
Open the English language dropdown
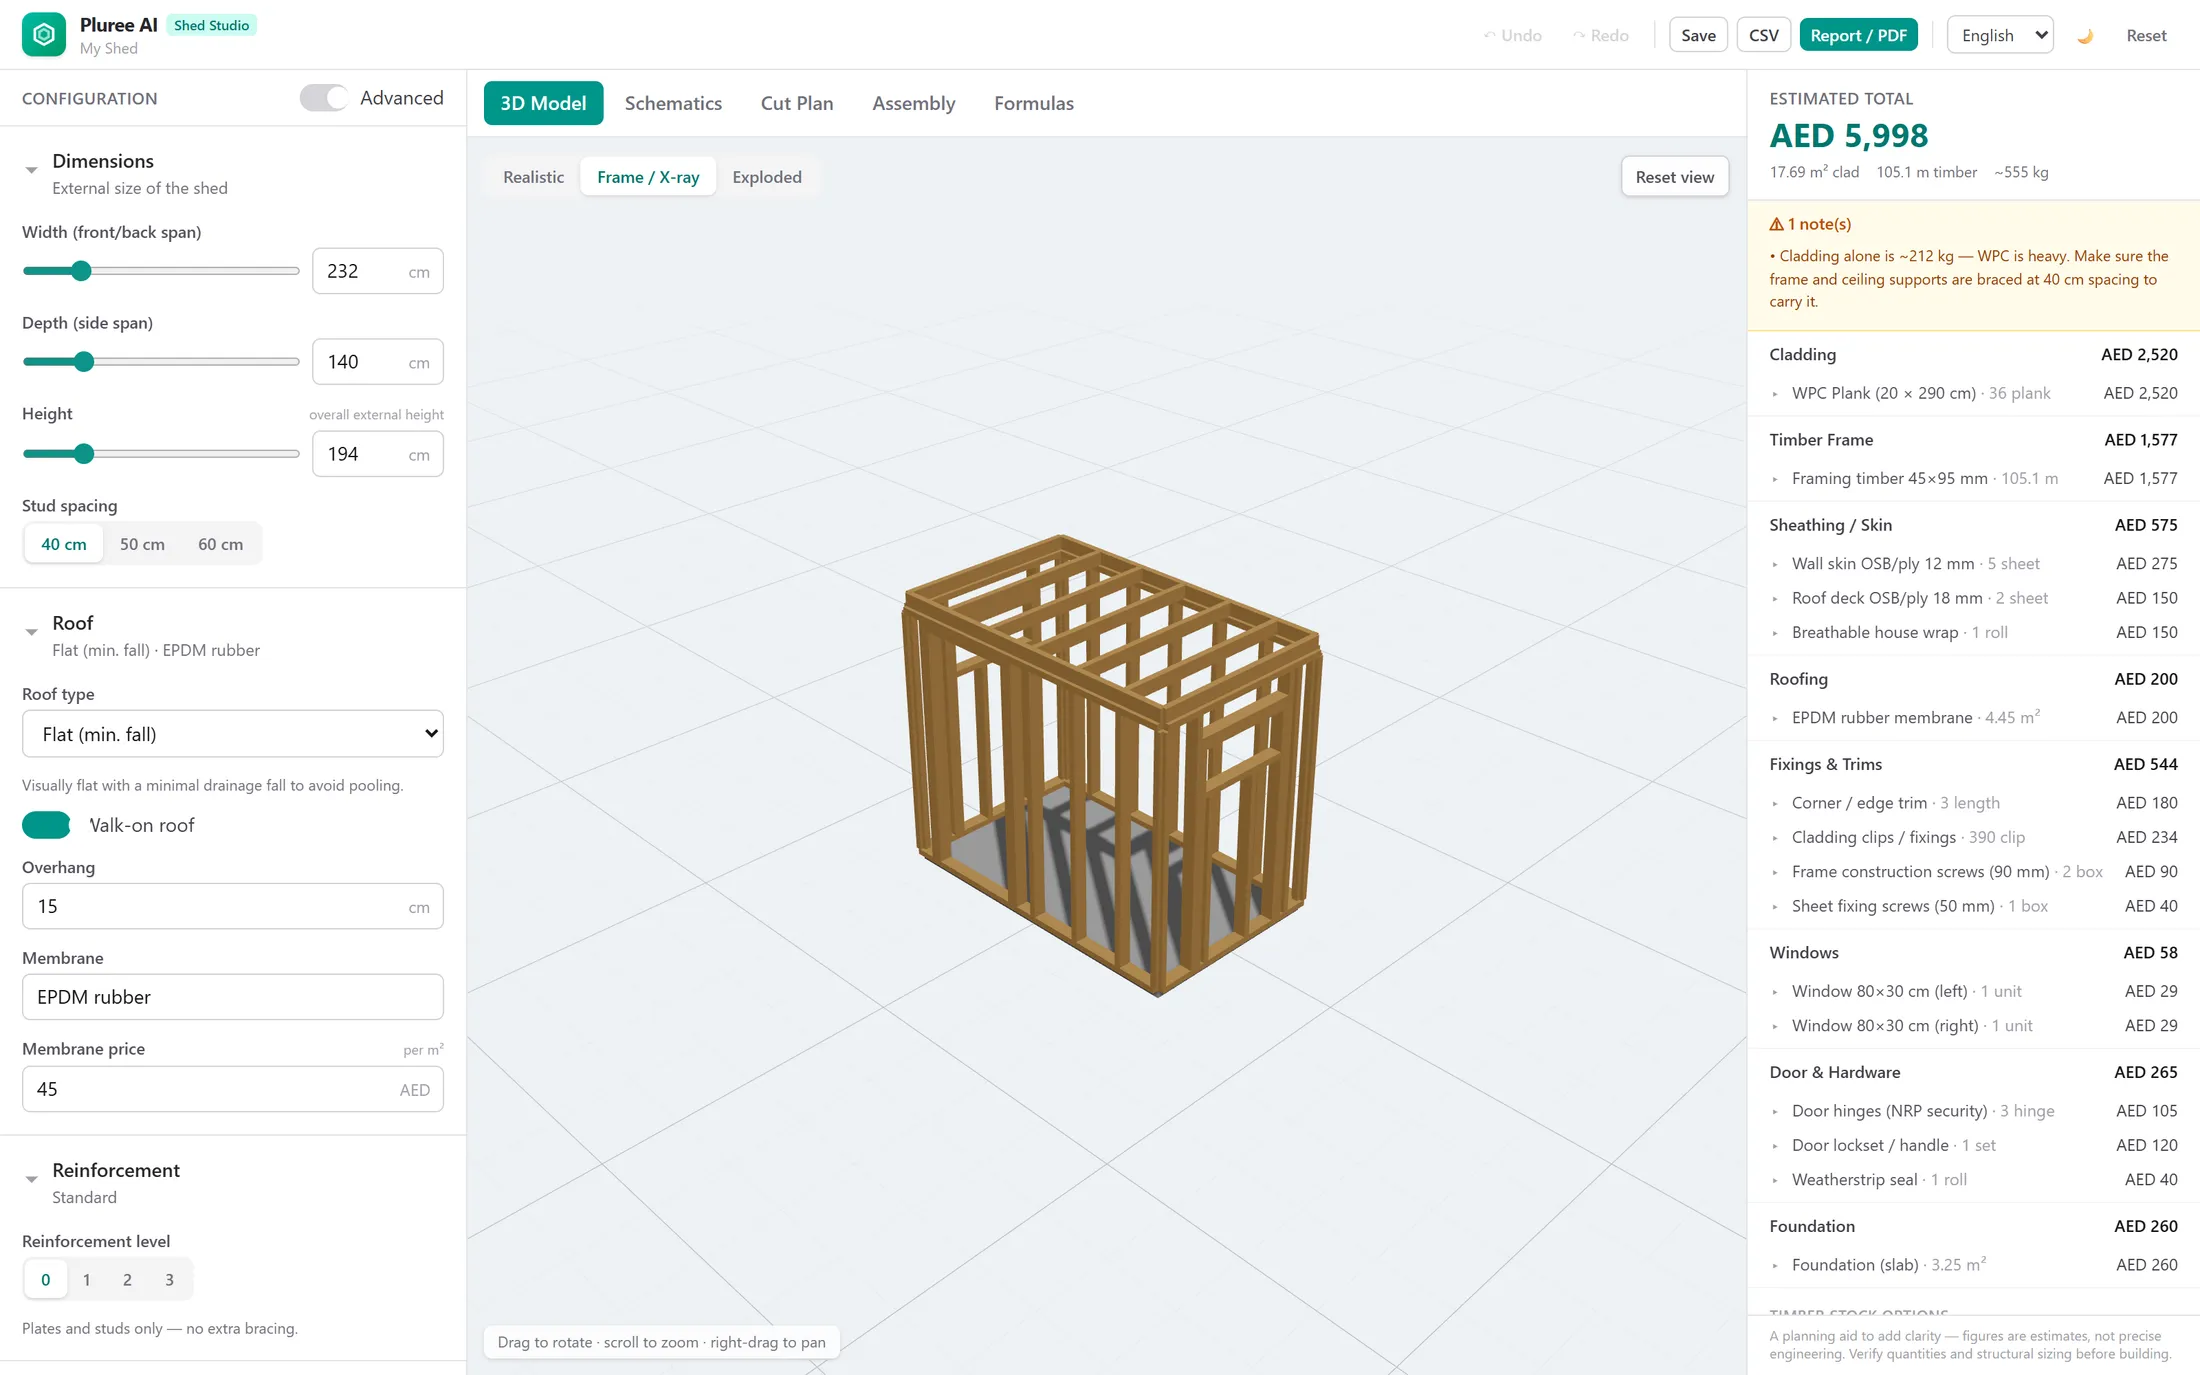click(x=2000, y=36)
